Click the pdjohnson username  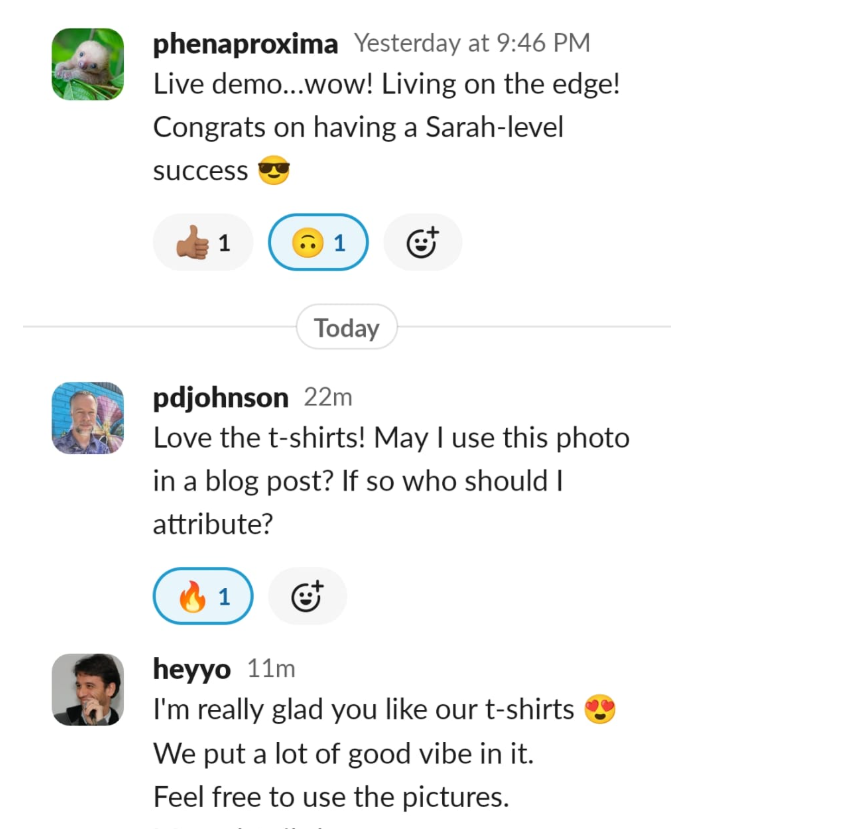(x=220, y=398)
